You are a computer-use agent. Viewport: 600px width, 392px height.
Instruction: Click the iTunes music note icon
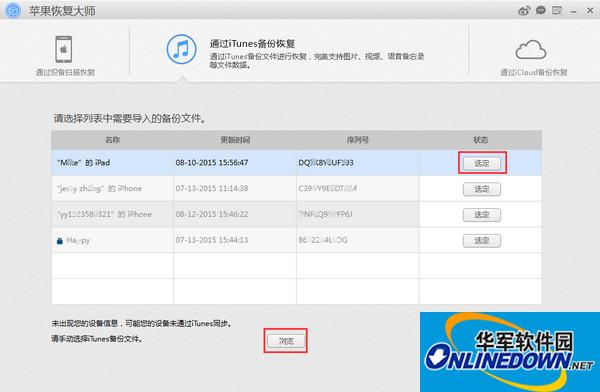click(x=181, y=49)
